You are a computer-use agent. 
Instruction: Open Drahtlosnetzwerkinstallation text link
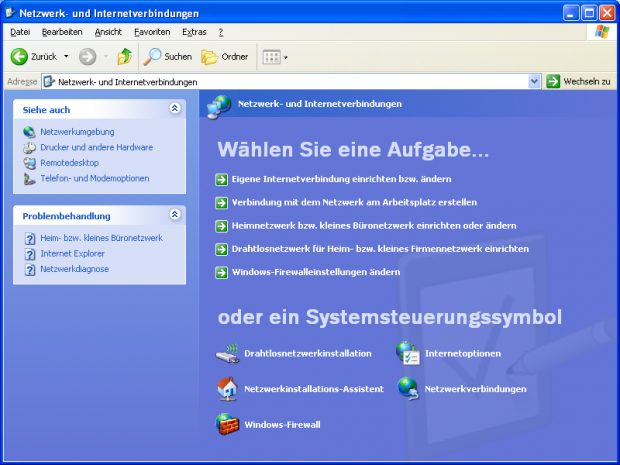[x=308, y=353]
